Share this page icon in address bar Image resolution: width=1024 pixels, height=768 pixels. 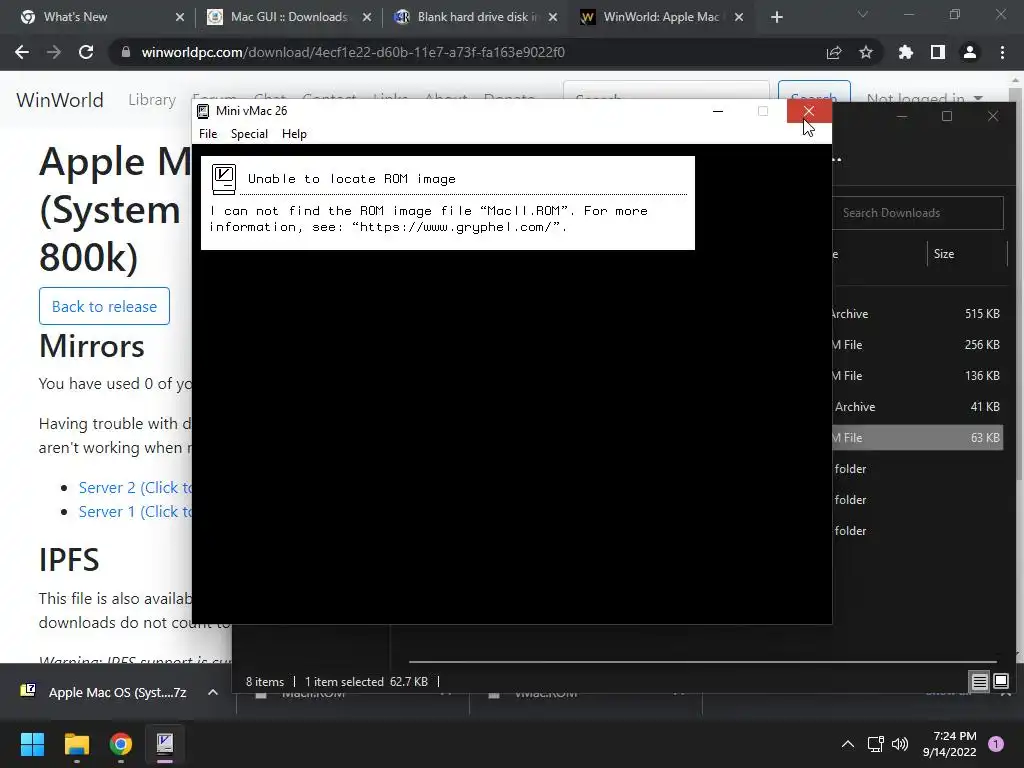coord(834,52)
